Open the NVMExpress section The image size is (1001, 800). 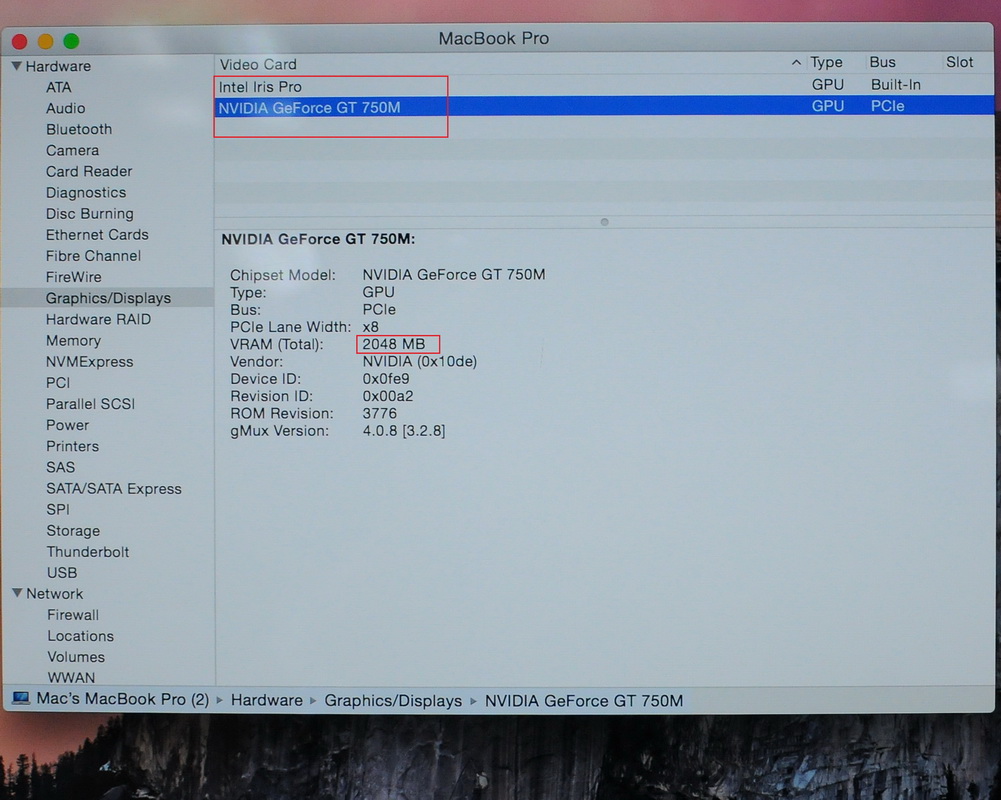tap(90, 362)
